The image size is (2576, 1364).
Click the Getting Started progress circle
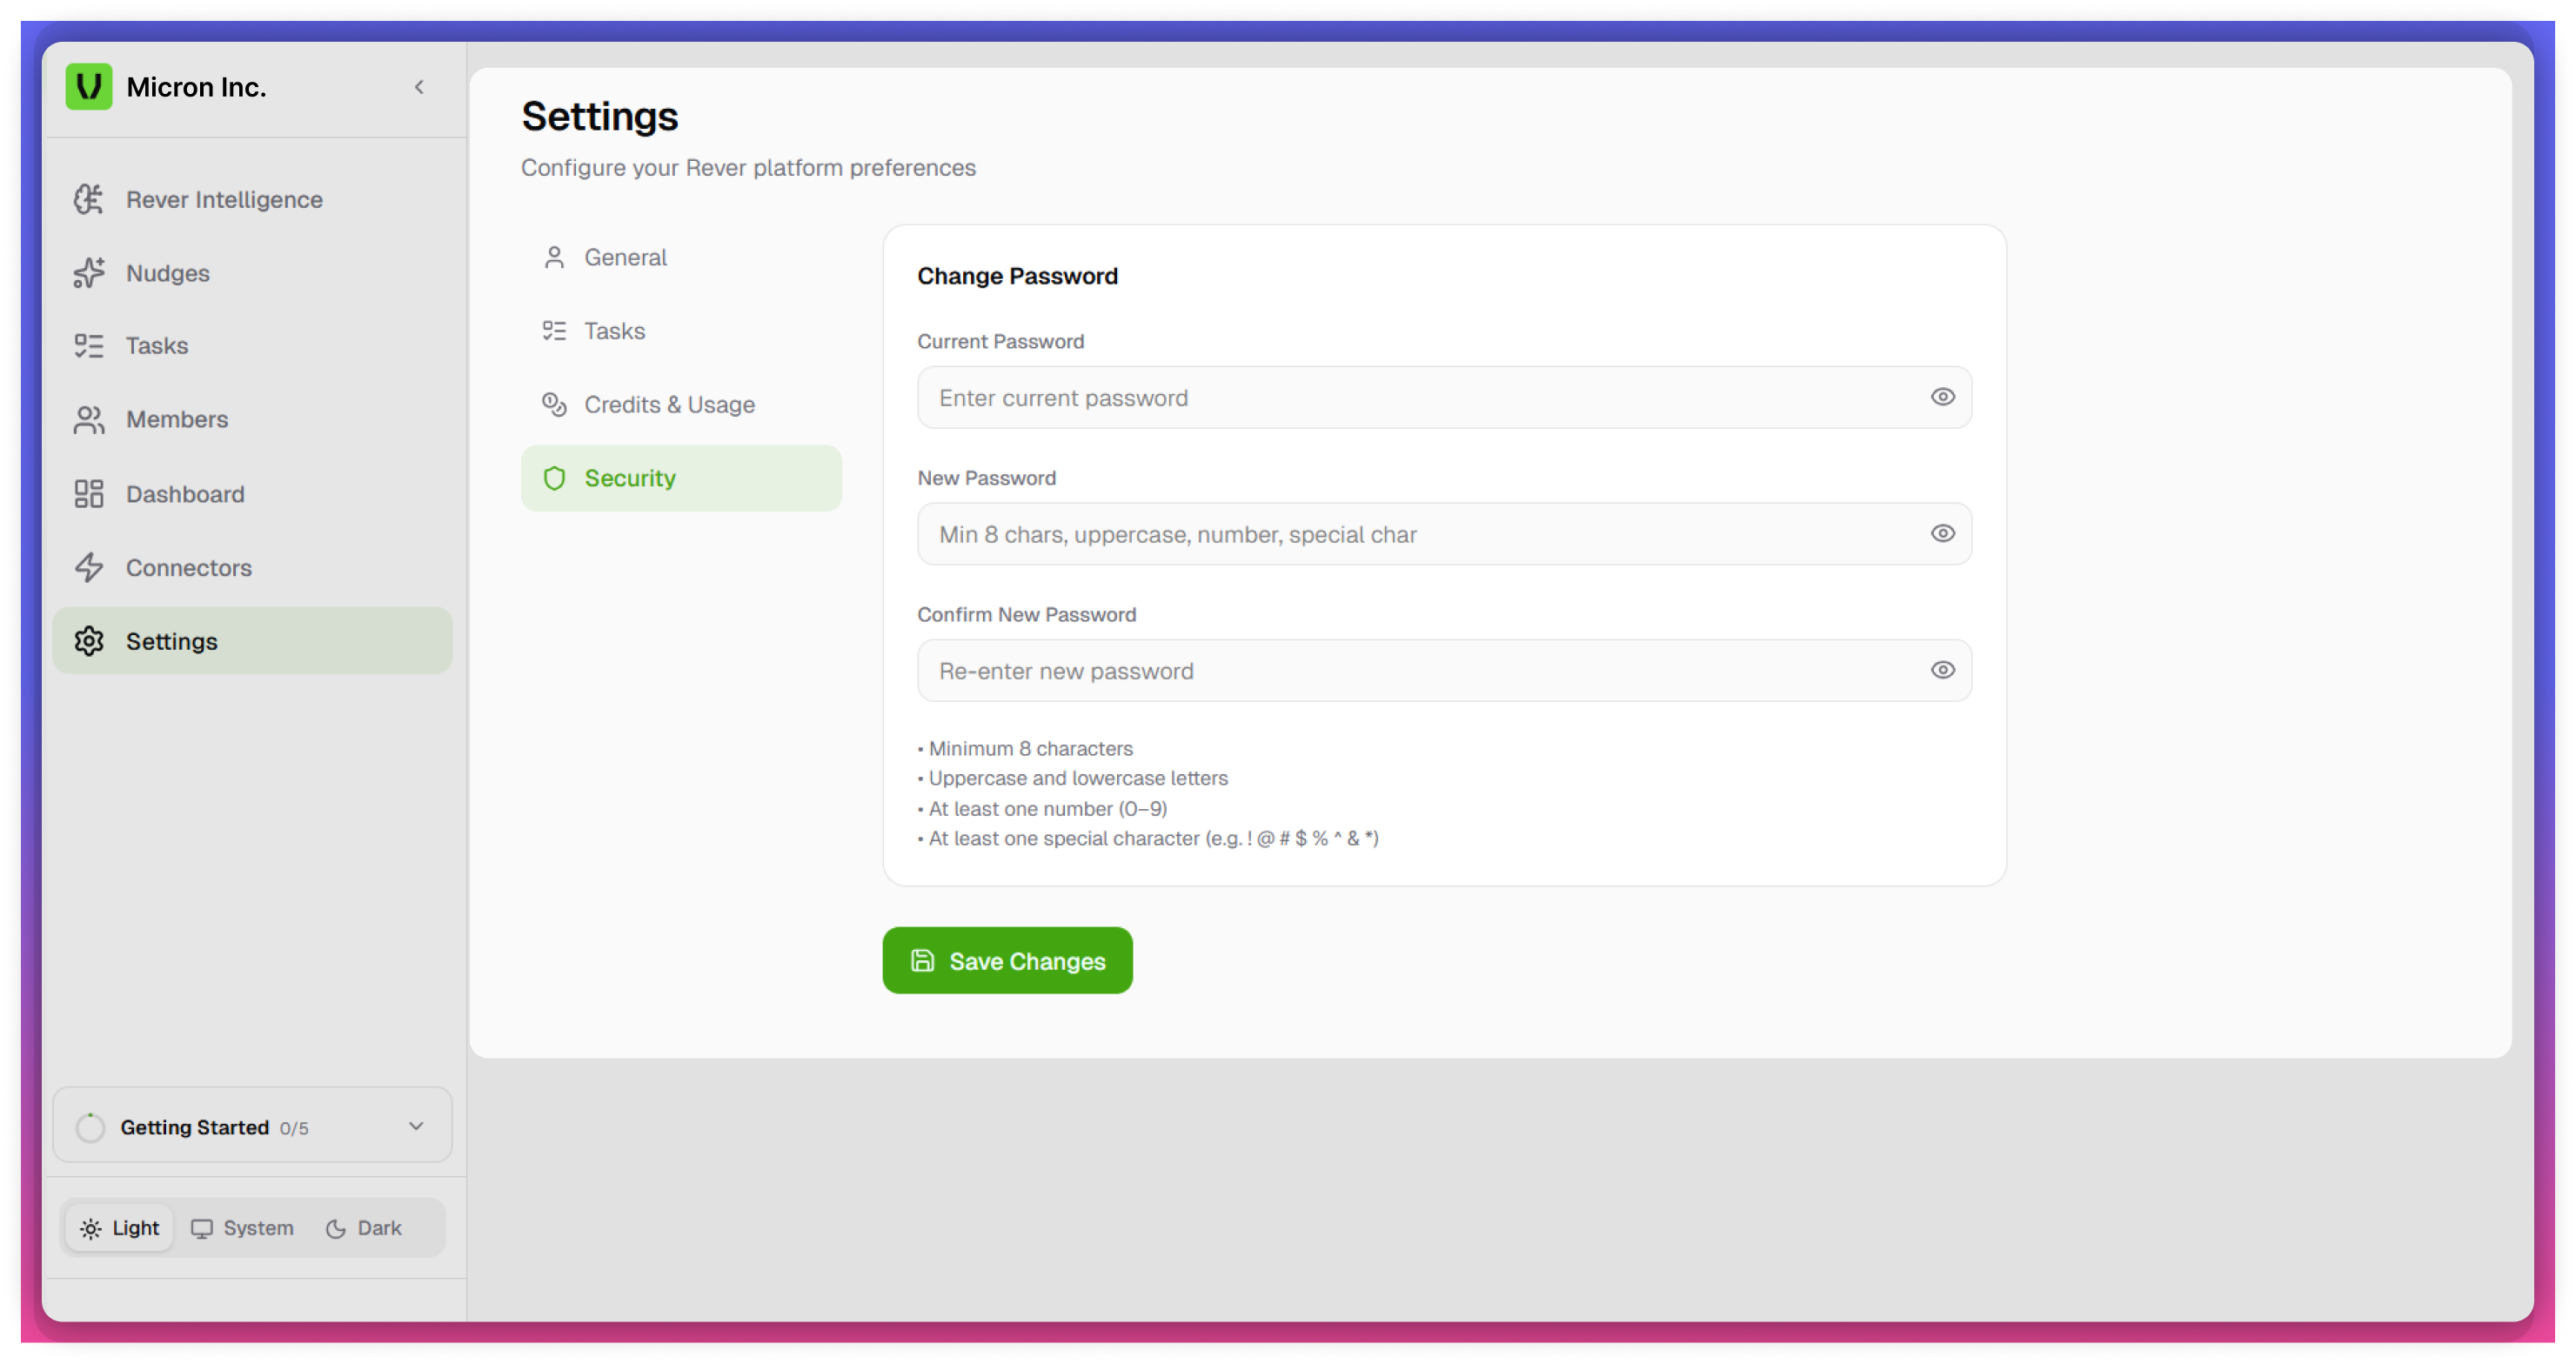91,1127
